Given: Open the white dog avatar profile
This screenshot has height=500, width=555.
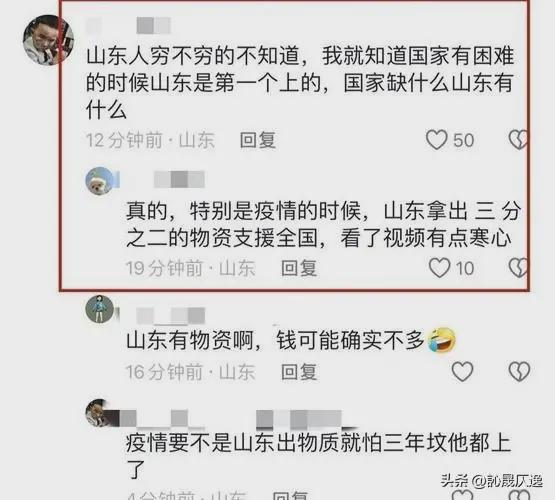Looking at the screenshot, I should (x=100, y=180).
